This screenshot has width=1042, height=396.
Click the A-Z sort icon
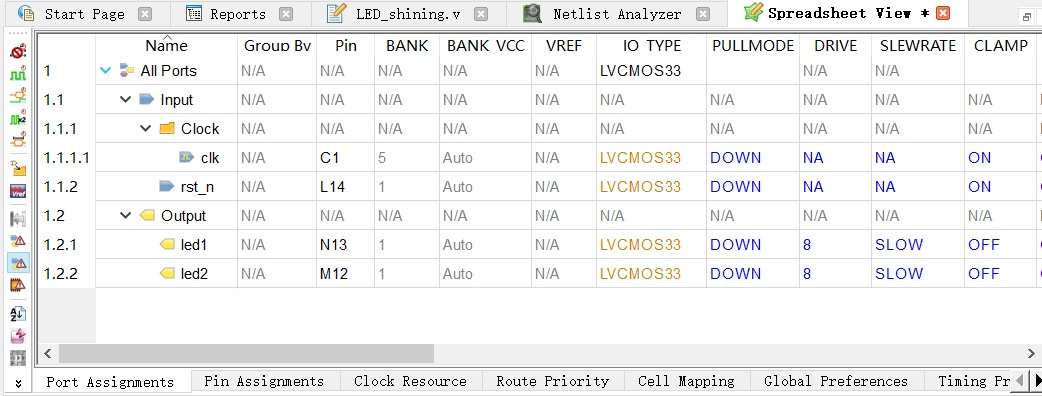pos(18,314)
